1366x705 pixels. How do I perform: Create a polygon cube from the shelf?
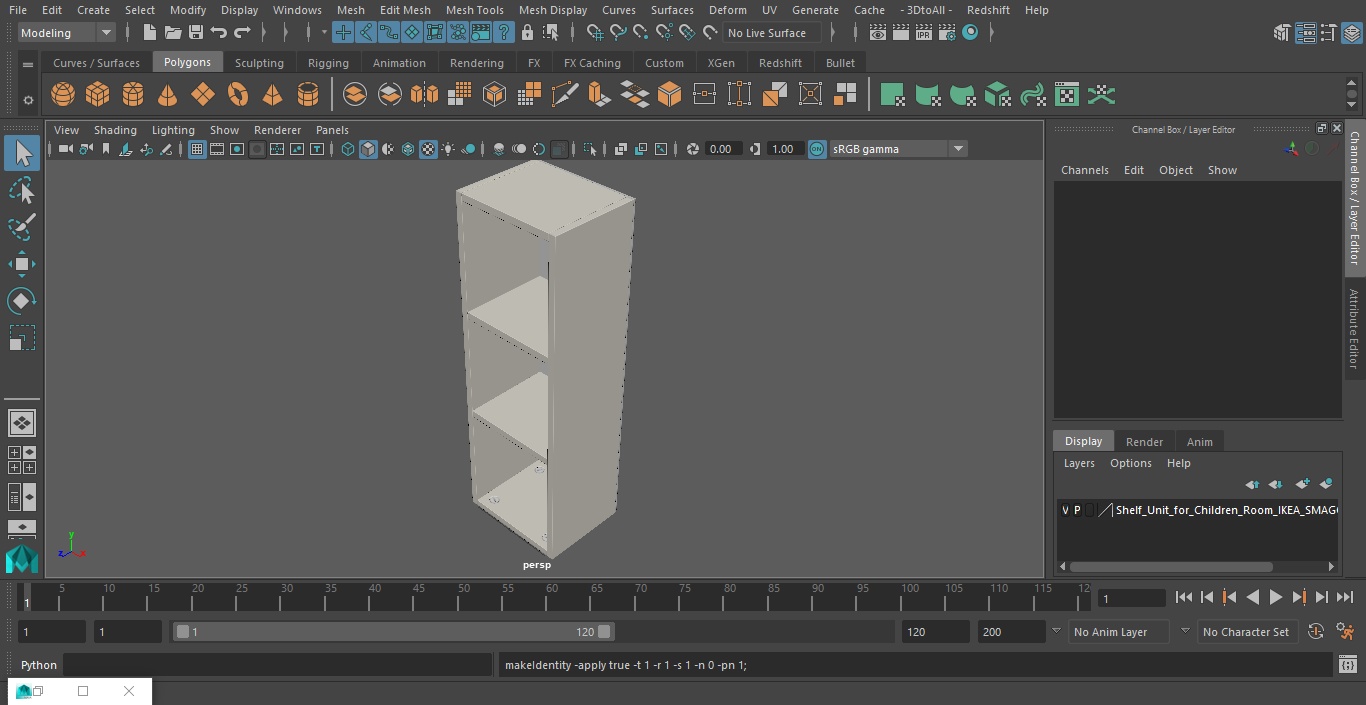[98, 95]
